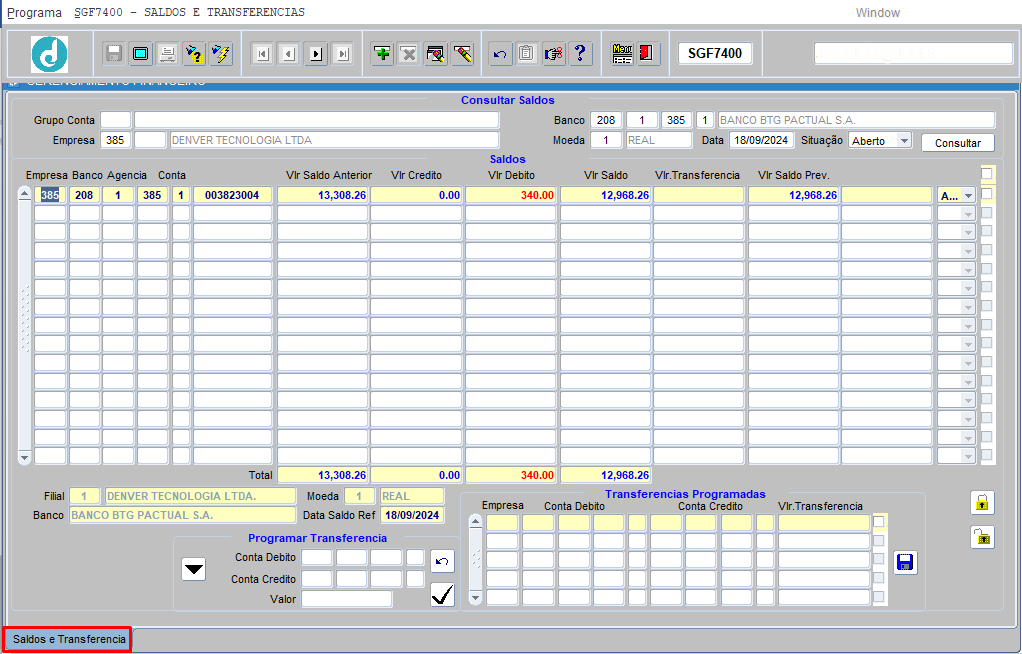Click first Conta Debito field in Programar Transferencia
Image resolution: width=1022 pixels, height=654 pixels.
point(317,557)
